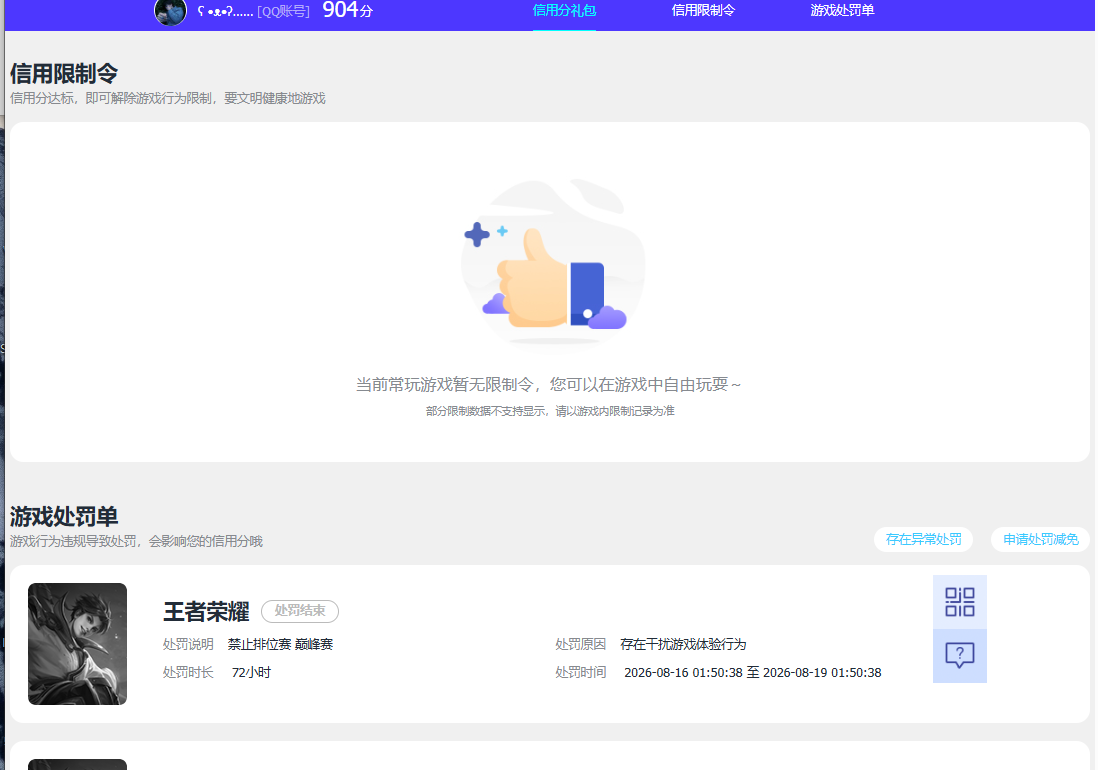This screenshot has height=770, width=1098.
Task: Click the user avatar in header
Action: click(170, 12)
